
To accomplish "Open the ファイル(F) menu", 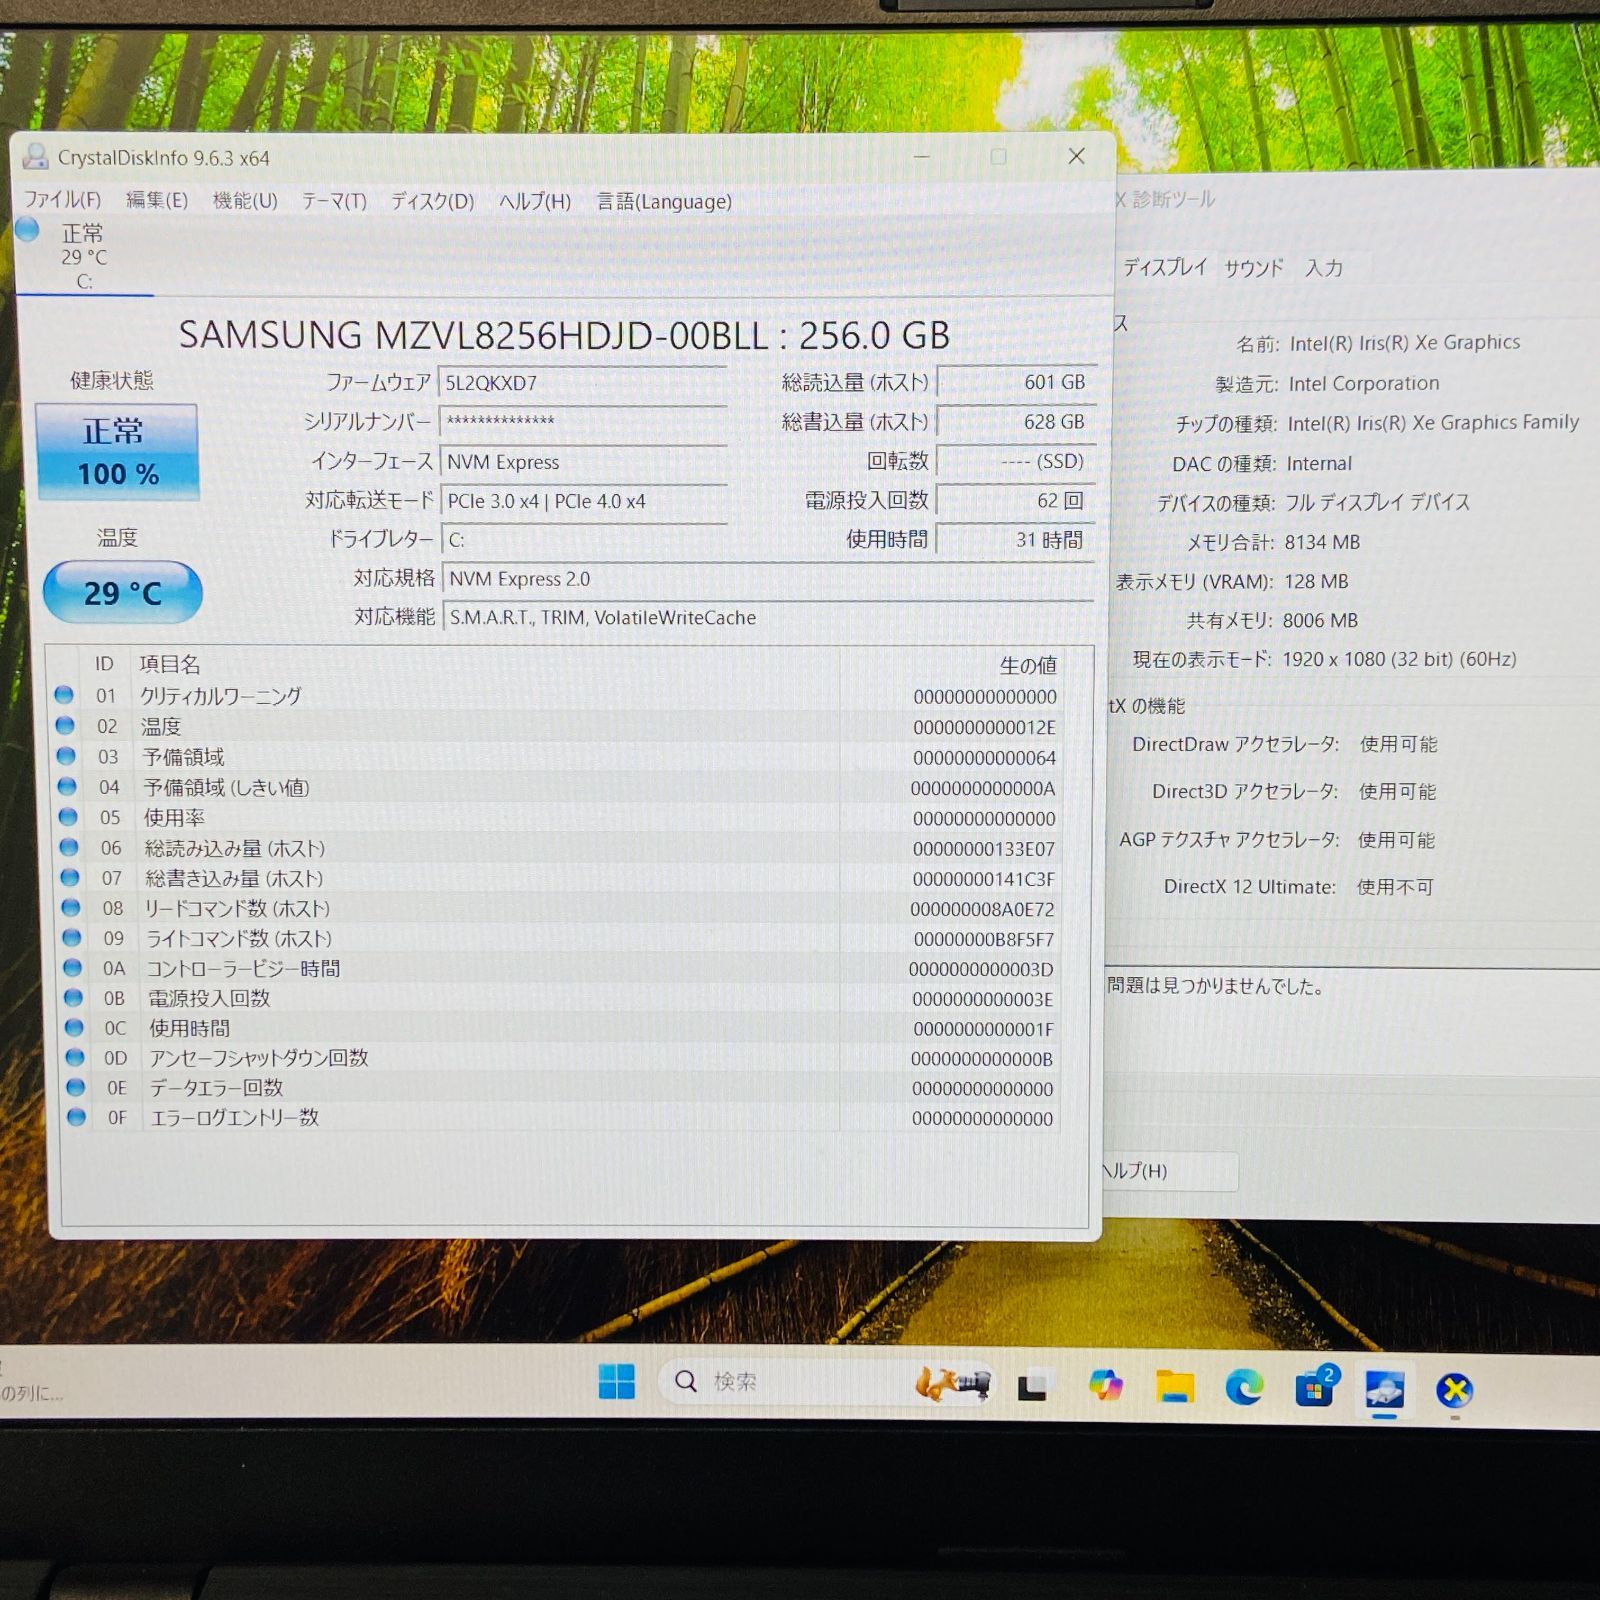I will point(62,200).
